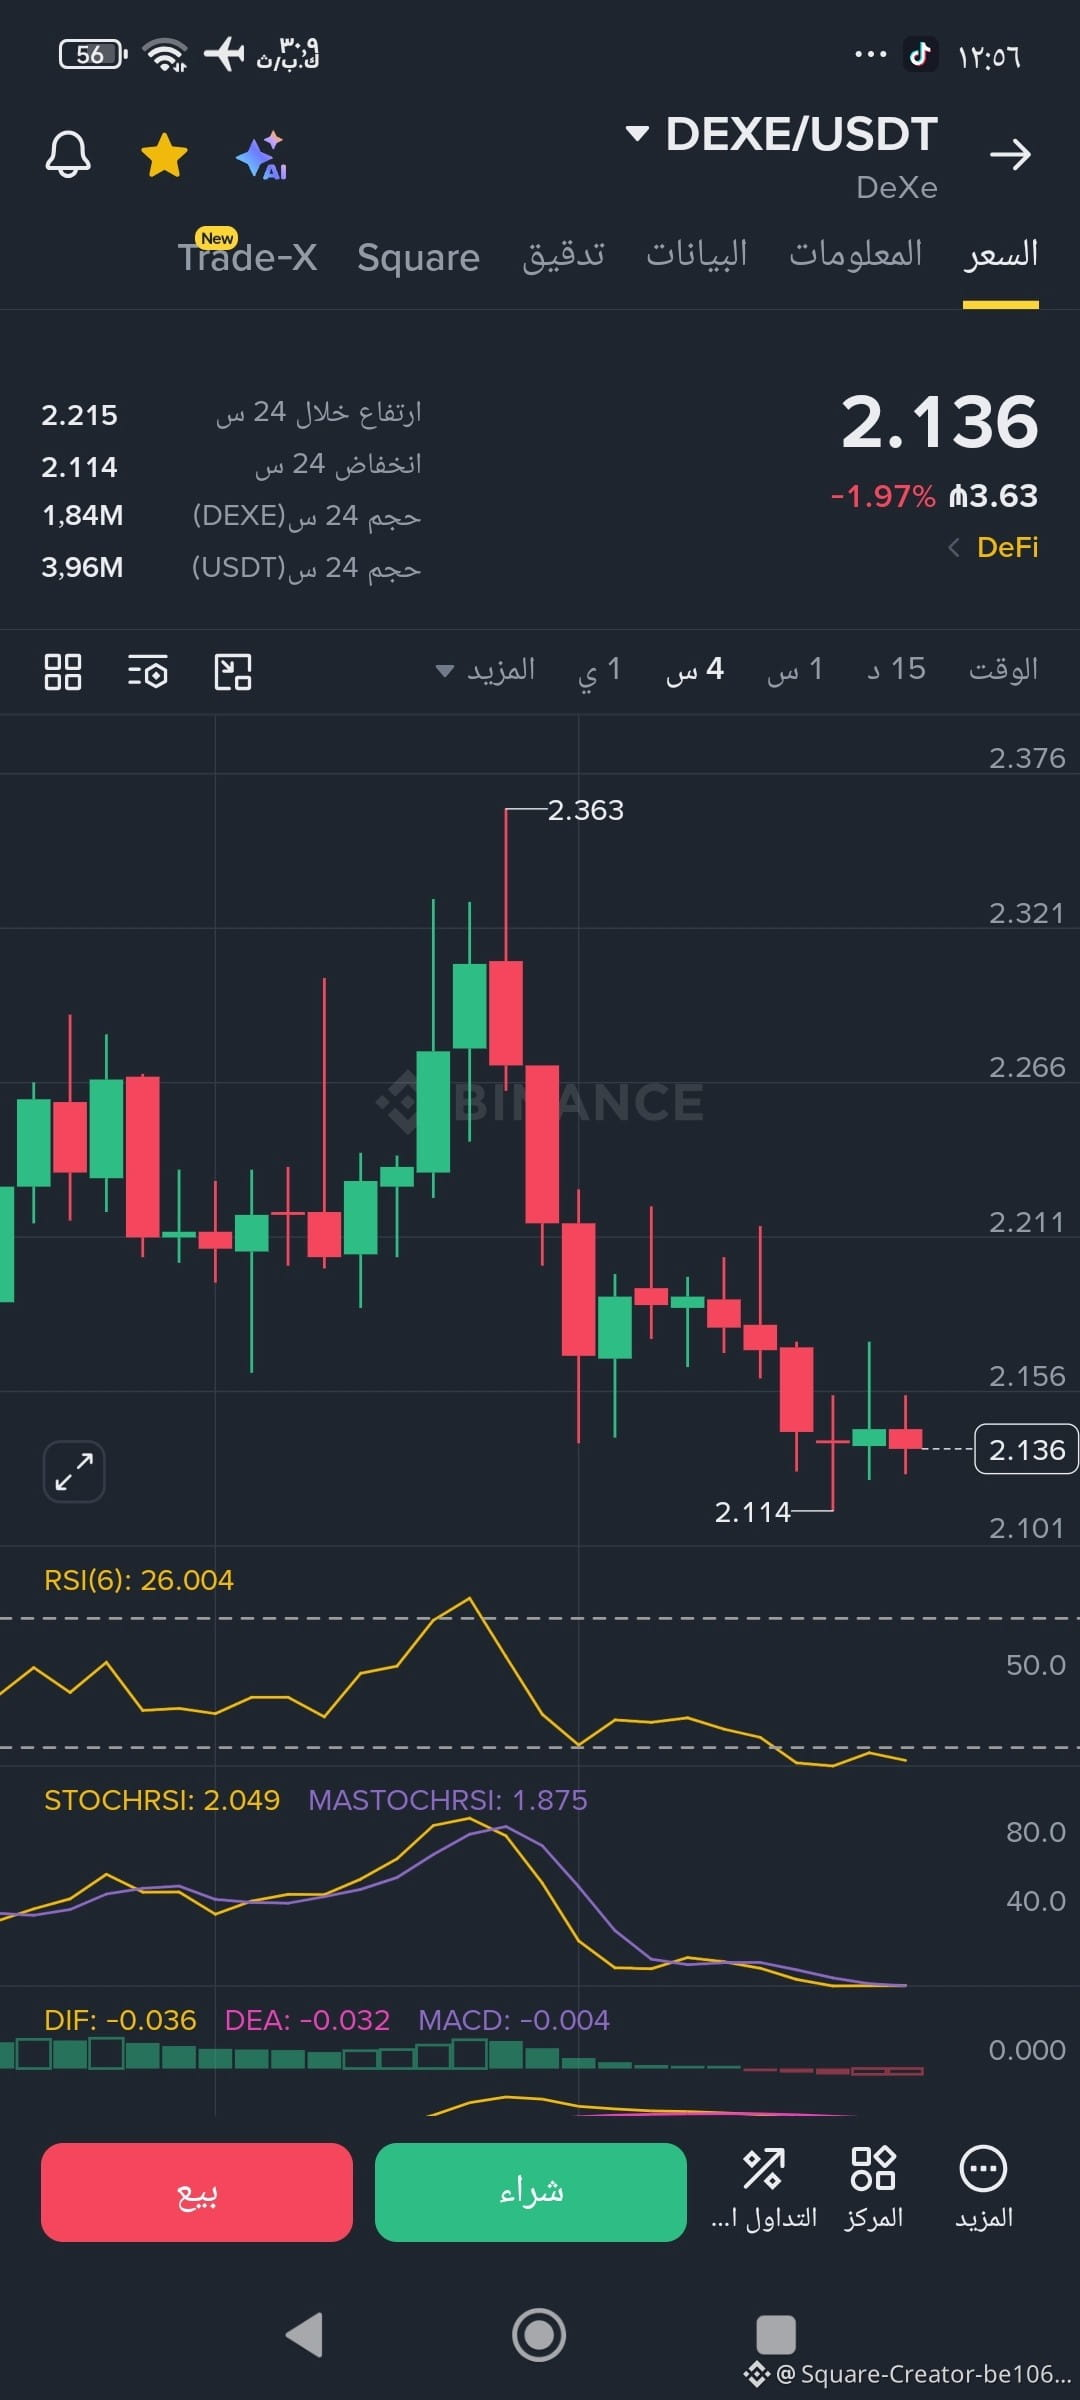Tap the 2.114 low marker on chart
Viewport: 1080px width, 2400px height.
tap(752, 1512)
